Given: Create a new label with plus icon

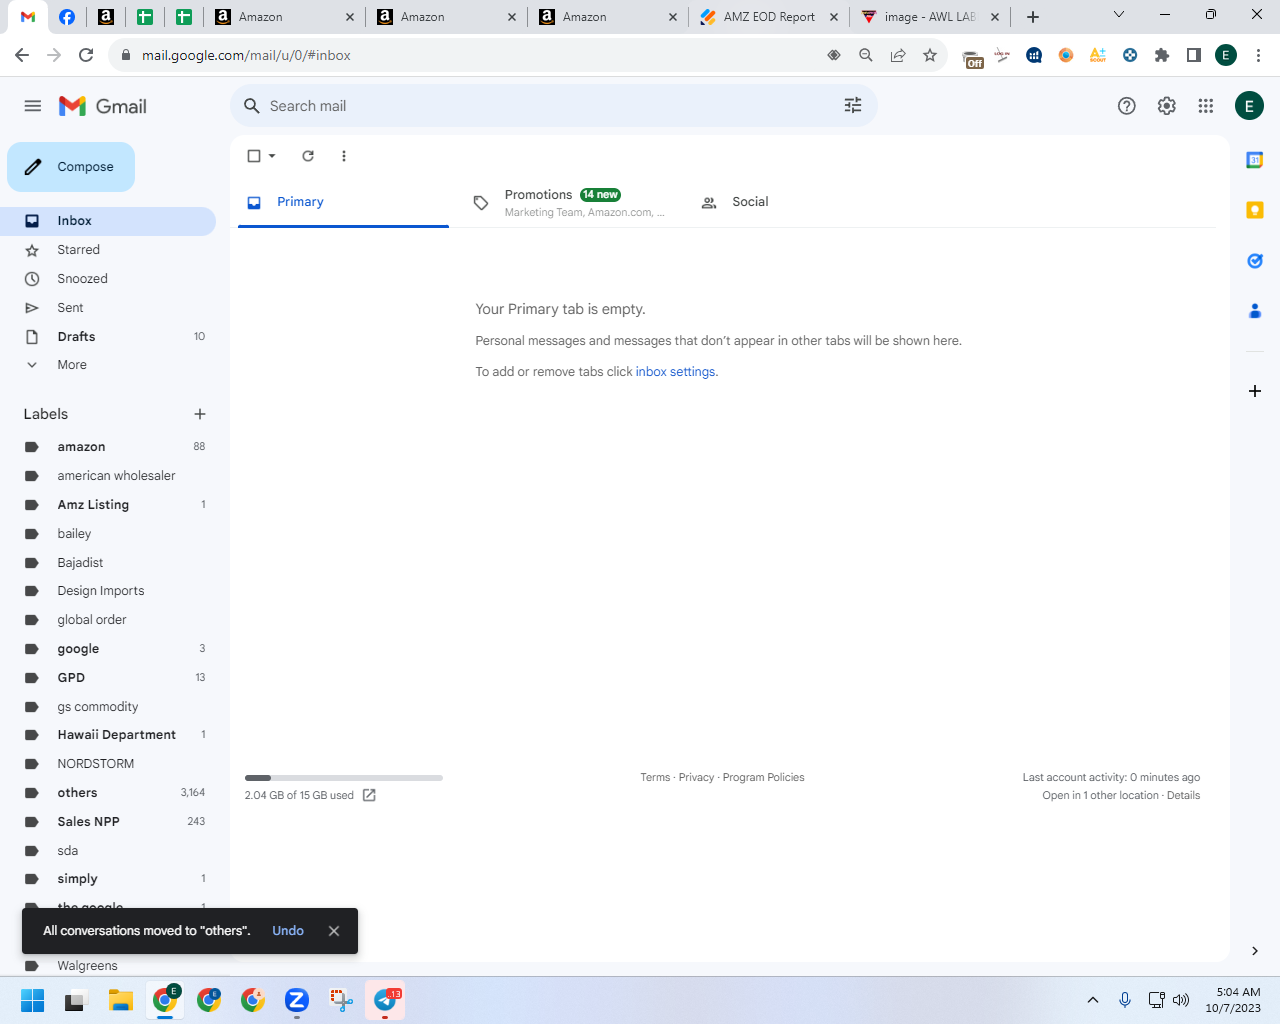Looking at the screenshot, I should click(x=200, y=414).
